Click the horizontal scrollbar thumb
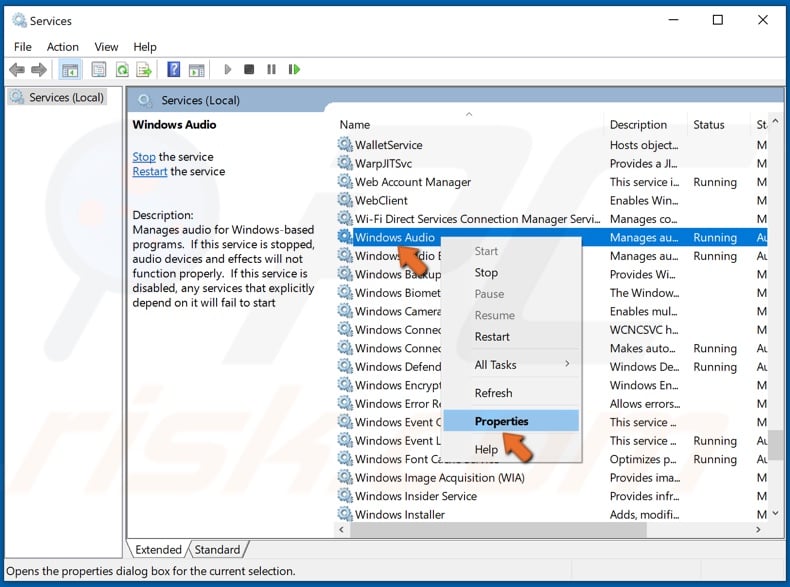790x587 pixels. [498, 530]
